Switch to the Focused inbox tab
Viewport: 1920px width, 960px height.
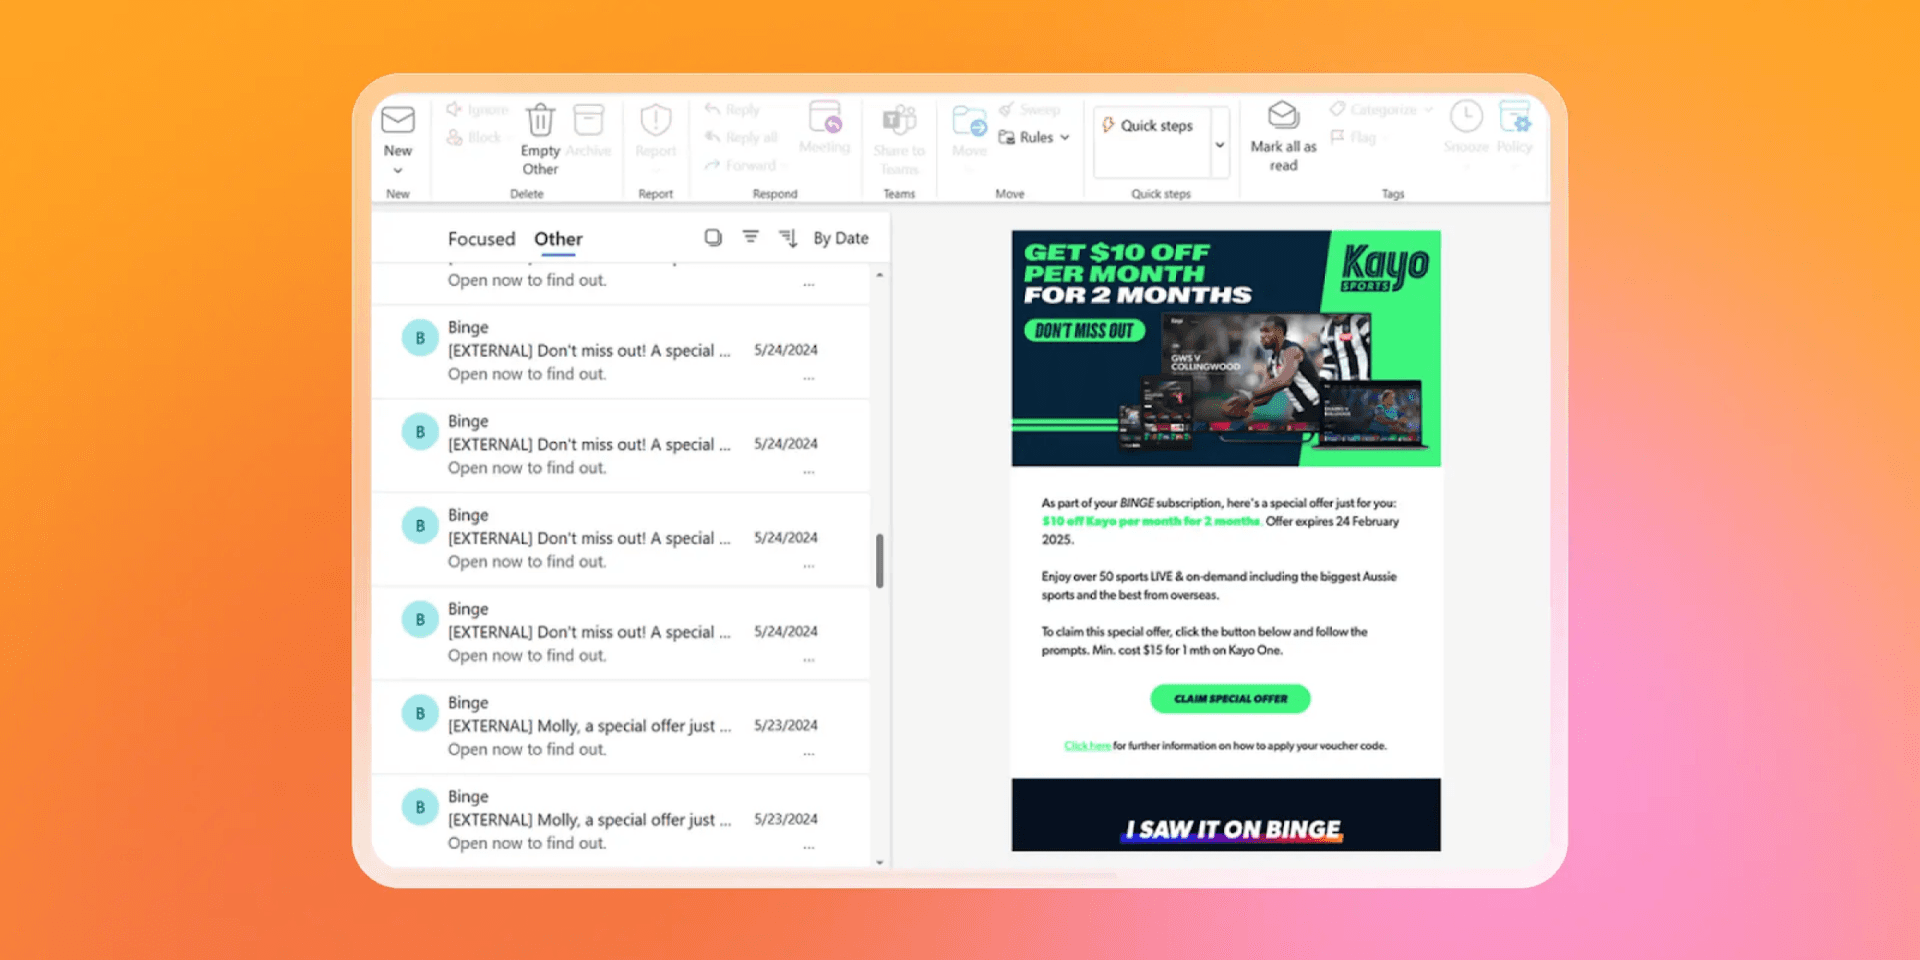click(482, 238)
